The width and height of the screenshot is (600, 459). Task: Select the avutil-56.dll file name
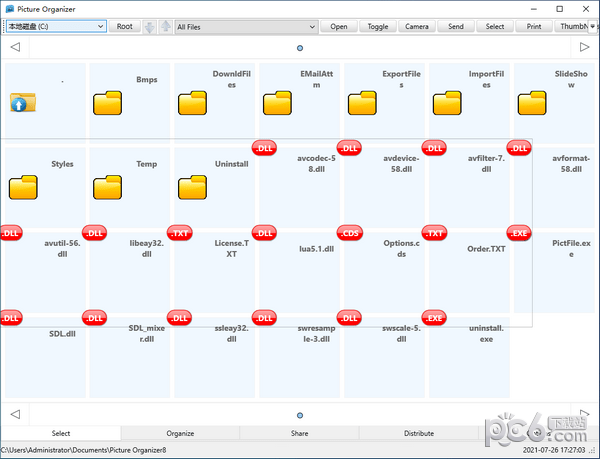tap(62, 249)
